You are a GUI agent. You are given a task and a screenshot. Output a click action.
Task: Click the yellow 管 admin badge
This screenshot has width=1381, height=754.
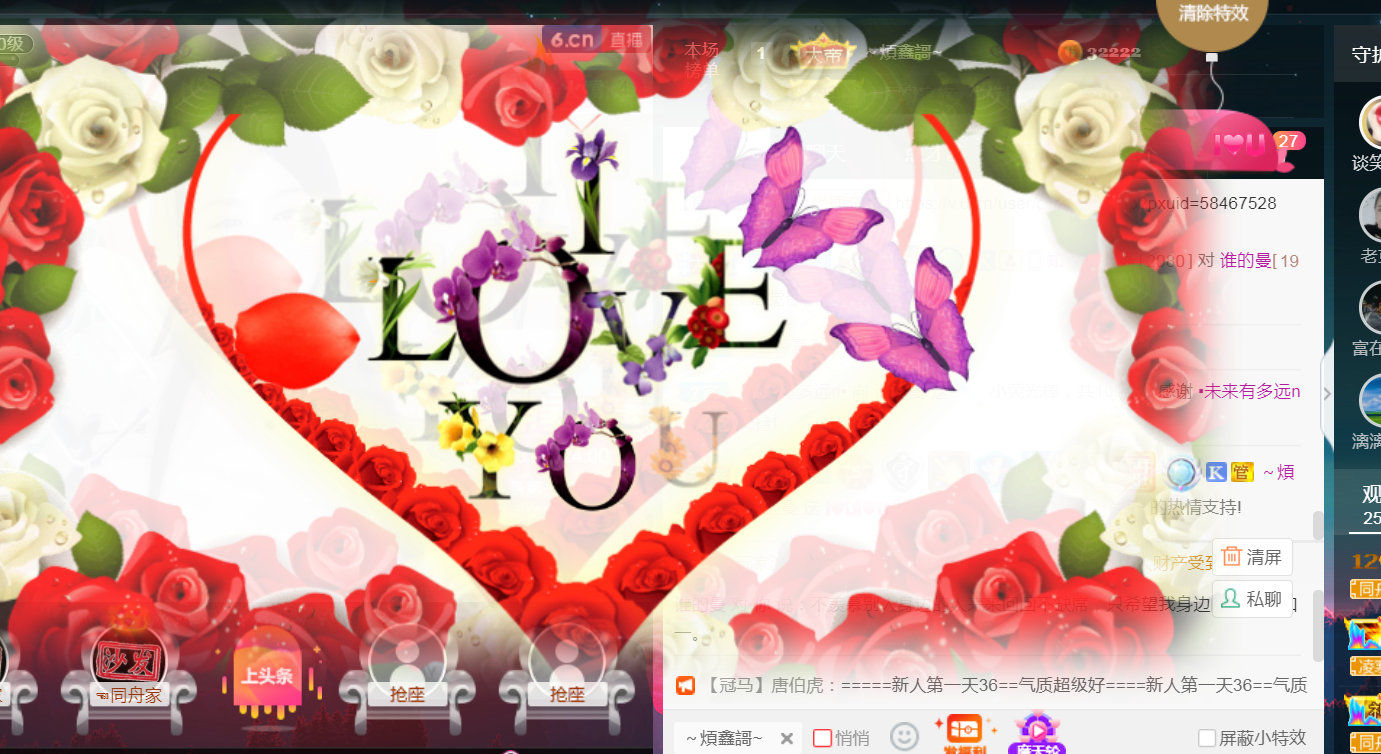tap(1242, 472)
